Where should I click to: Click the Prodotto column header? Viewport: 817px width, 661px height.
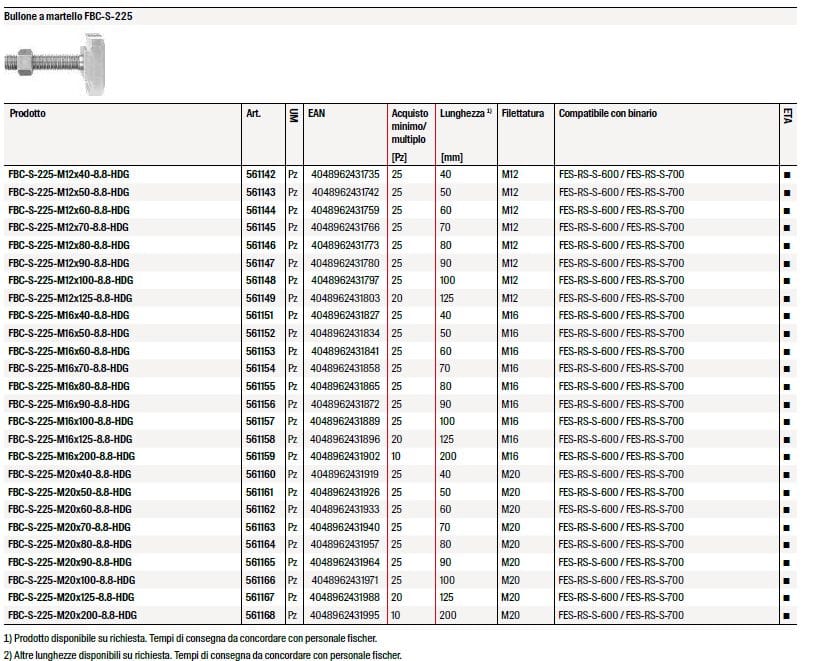pyautogui.click(x=28, y=114)
